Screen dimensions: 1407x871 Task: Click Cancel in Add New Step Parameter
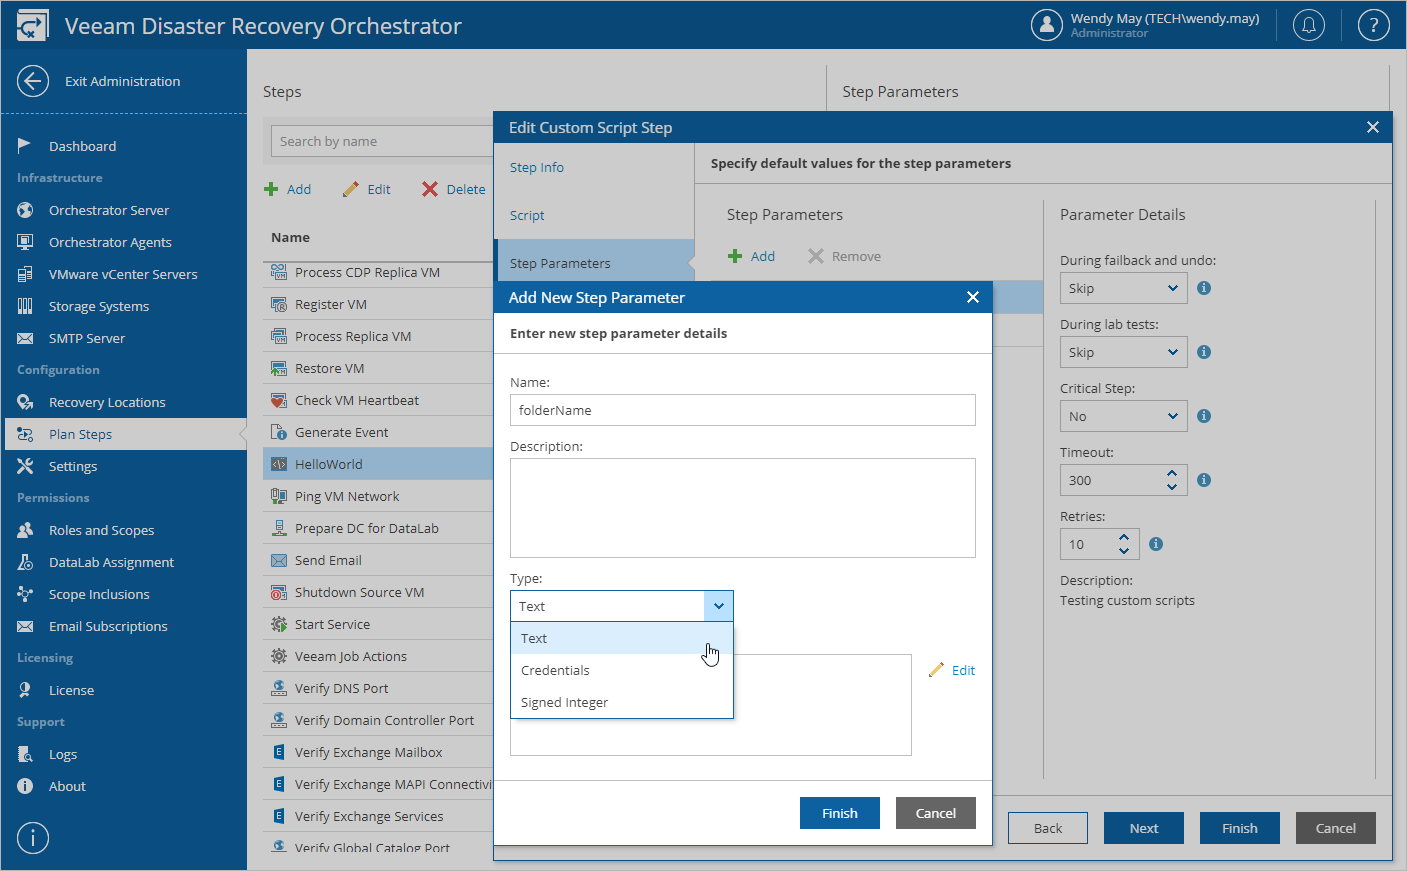[x=936, y=813]
